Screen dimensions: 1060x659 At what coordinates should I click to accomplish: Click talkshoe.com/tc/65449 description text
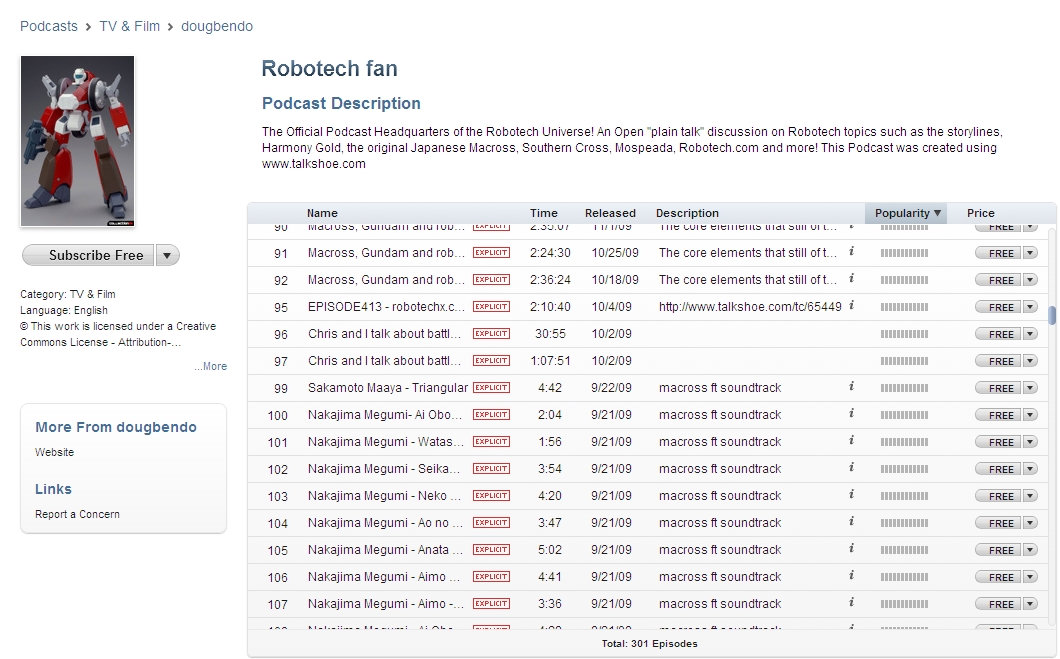point(750,307)
